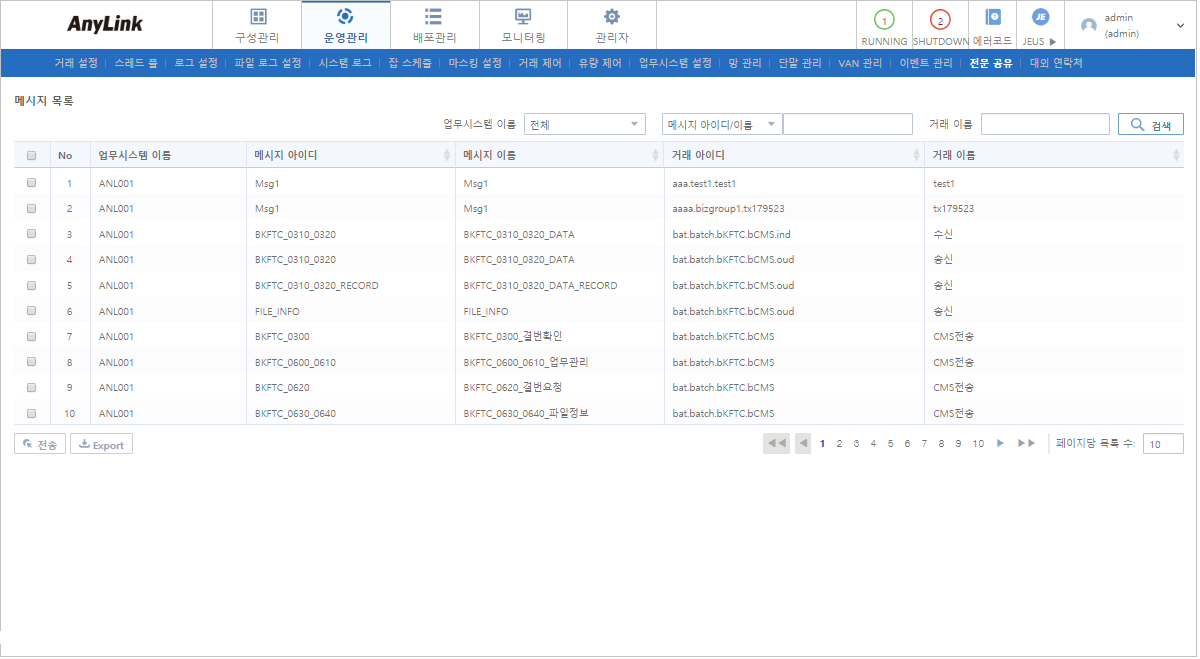Click the 거래 이름 input field

(x=1045, y=124)
